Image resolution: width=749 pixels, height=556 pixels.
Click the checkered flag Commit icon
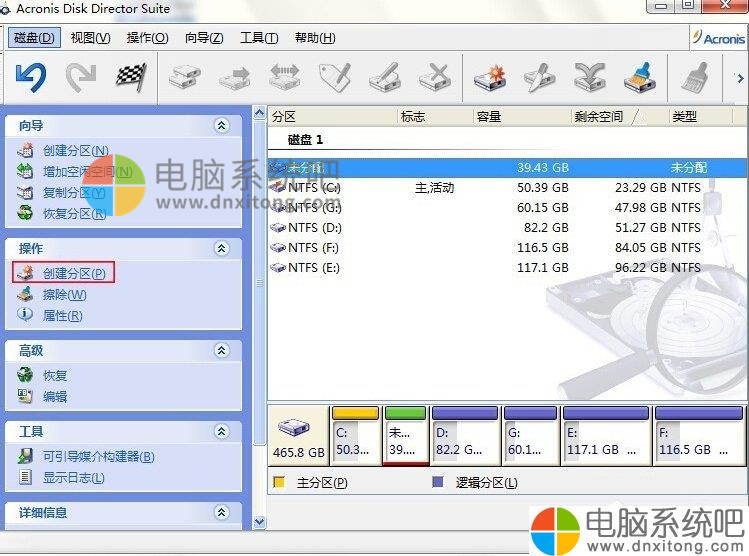[x=131, y=77]
